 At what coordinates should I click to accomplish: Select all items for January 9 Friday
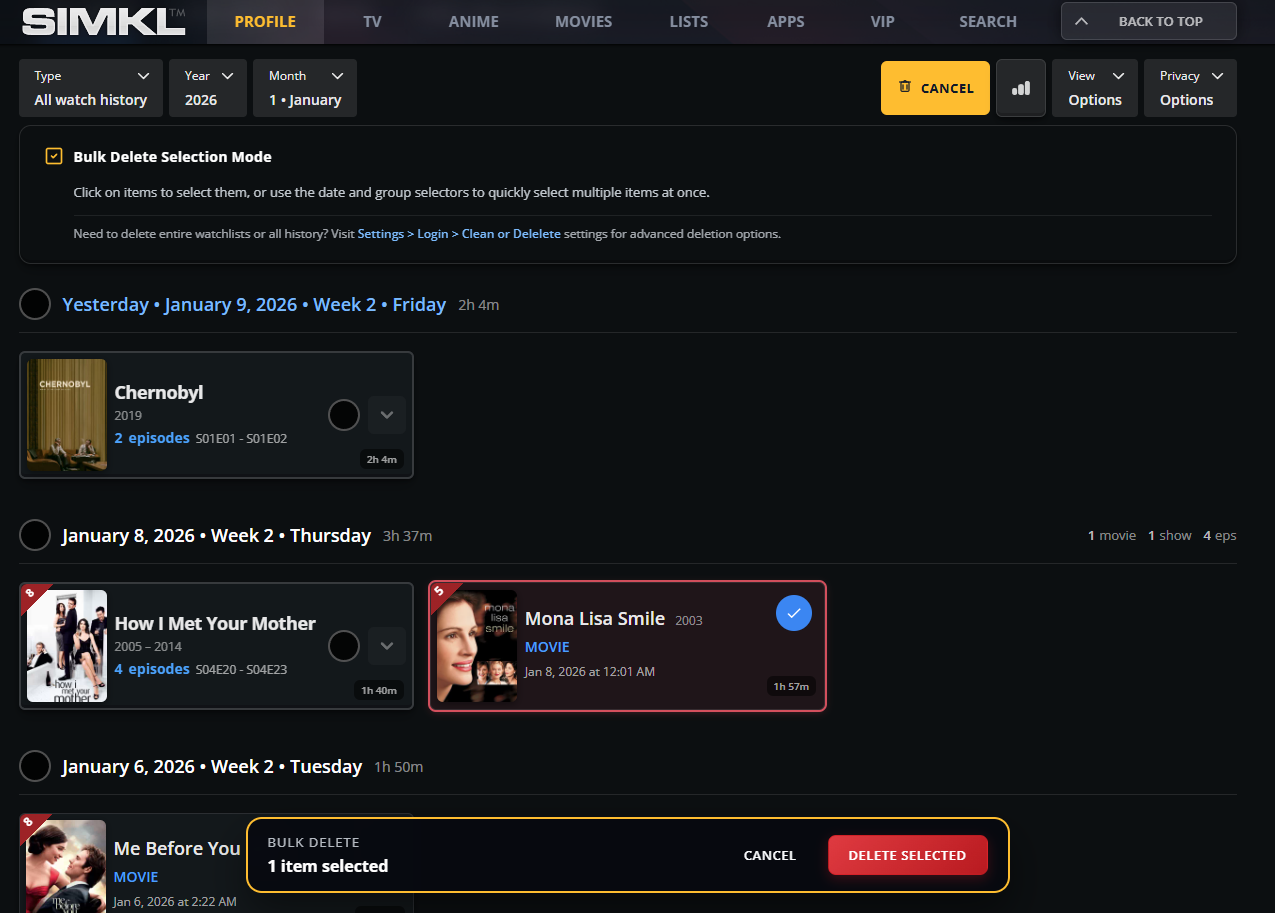tap(35, 304)
